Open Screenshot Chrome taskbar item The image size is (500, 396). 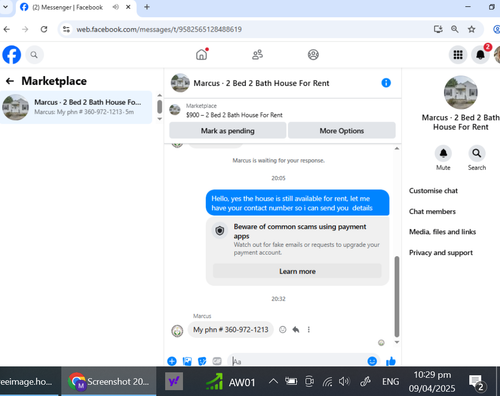109,381
